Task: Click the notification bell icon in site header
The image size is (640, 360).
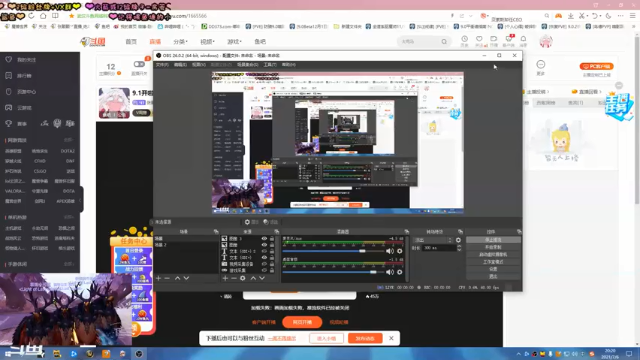Action: pos(523,39)
